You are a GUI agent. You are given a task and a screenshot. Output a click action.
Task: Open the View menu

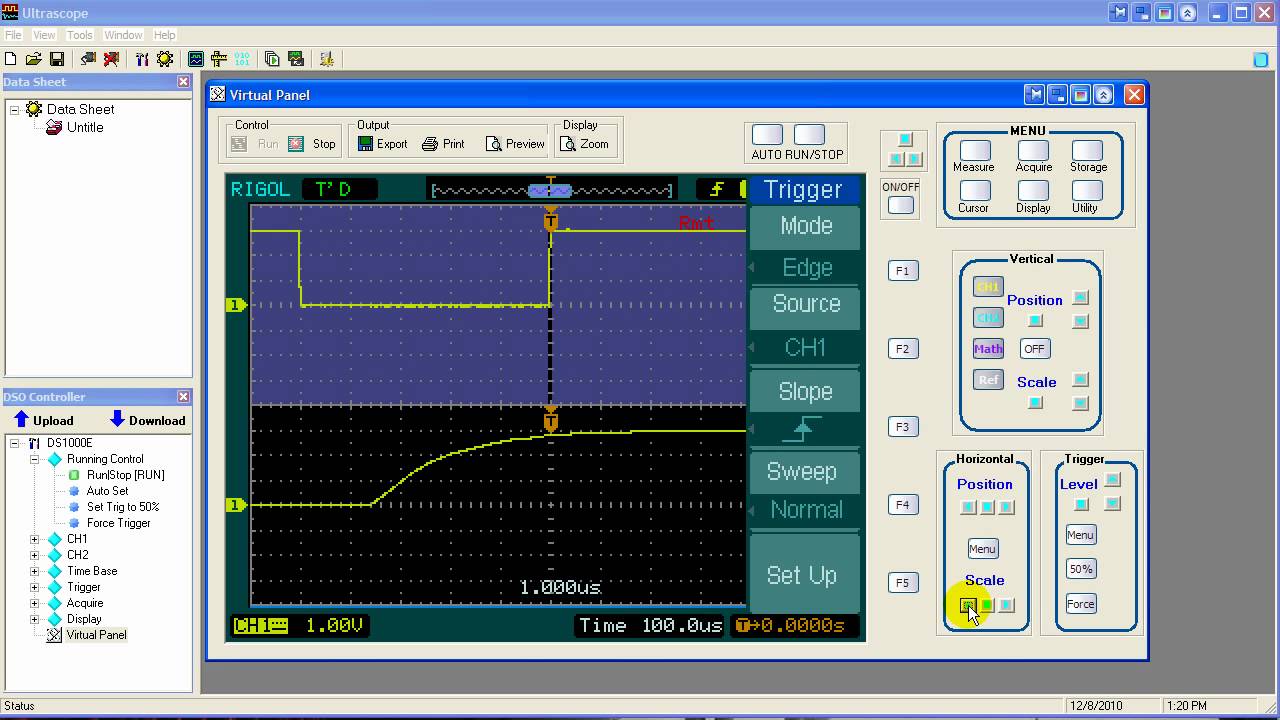pos(44,35)
